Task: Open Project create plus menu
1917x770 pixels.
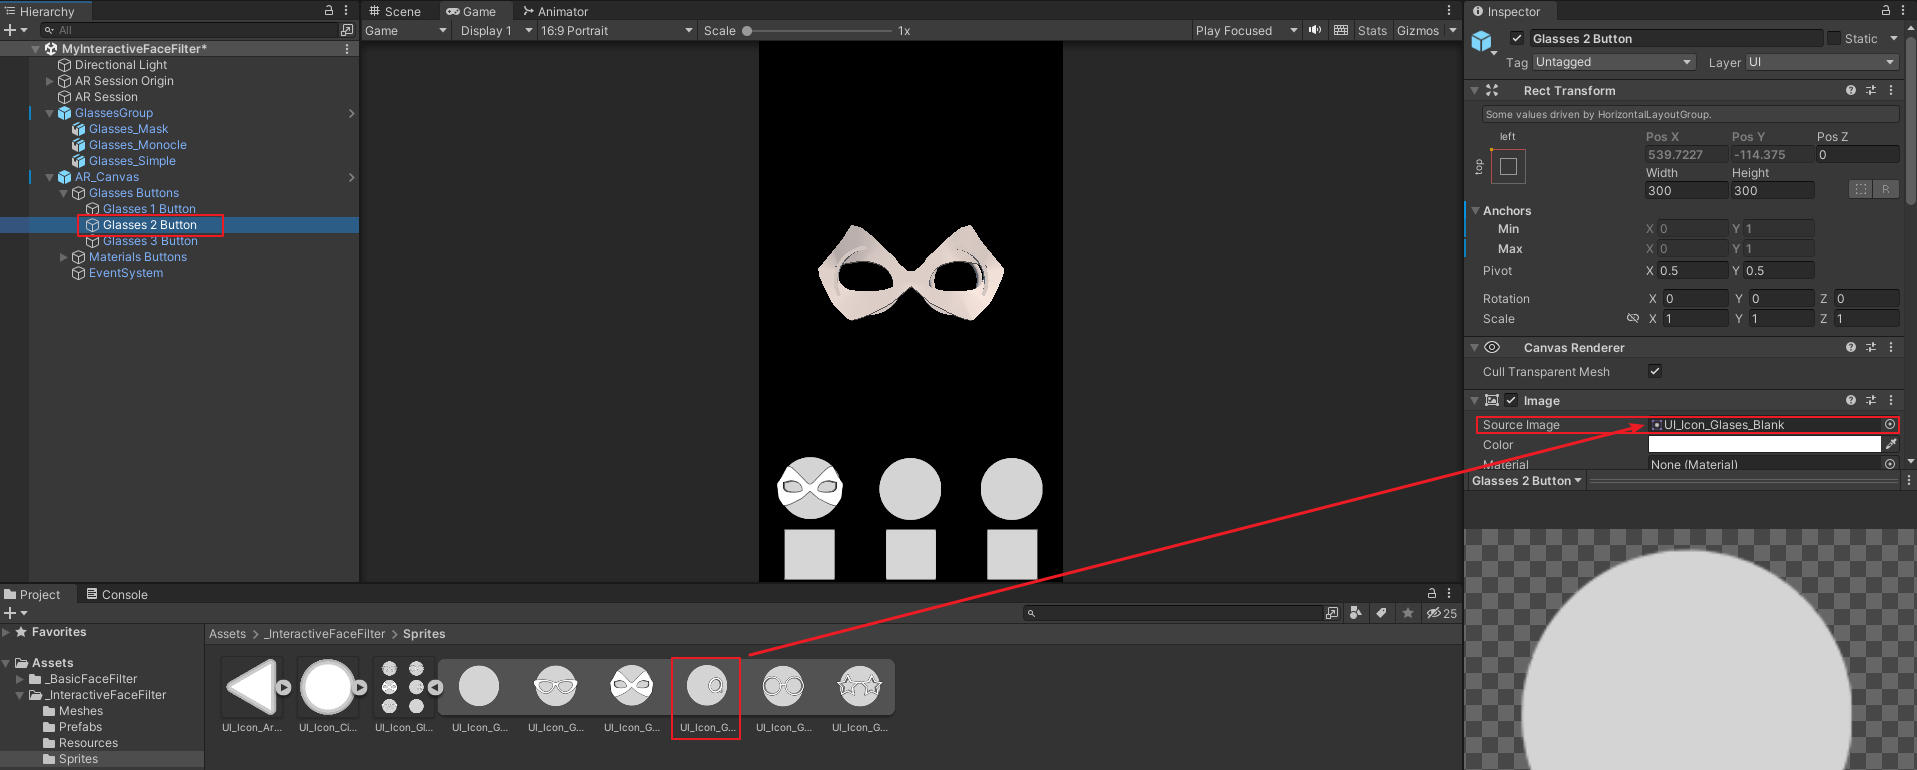Action: (15, 613)
